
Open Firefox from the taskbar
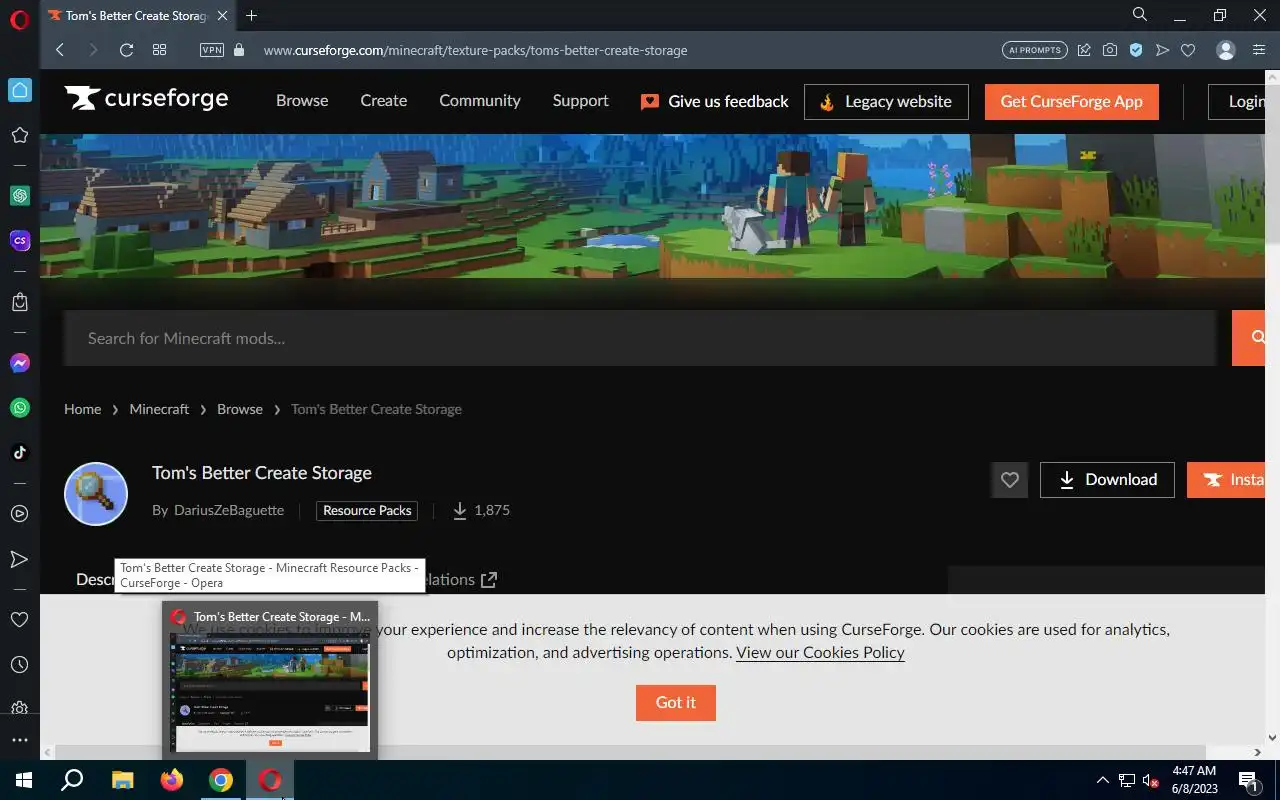click(x=172, y=780)
